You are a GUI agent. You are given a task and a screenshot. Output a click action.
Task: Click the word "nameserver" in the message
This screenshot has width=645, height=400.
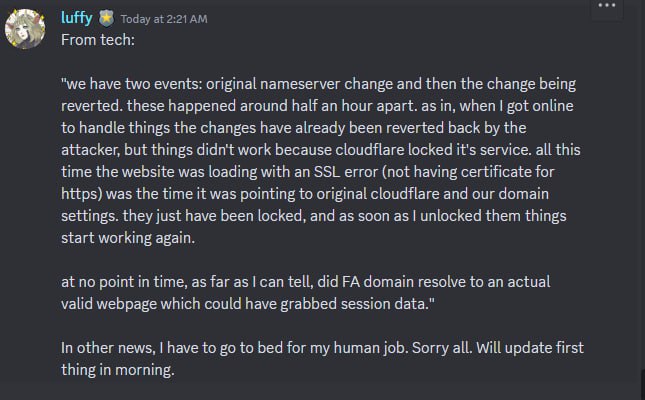[300, 84]
